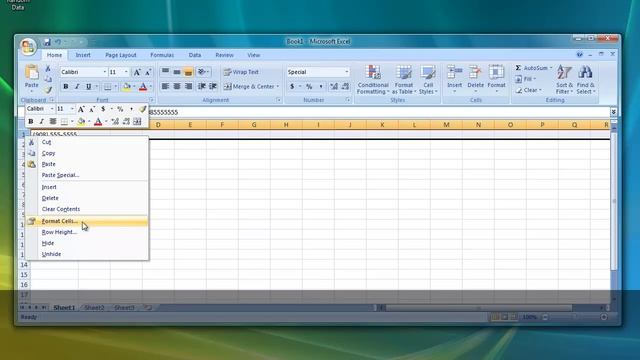Viewport: 640px width, 360px height.
Task: Click Font Color on mini toolbar
Action: [98, 122]
